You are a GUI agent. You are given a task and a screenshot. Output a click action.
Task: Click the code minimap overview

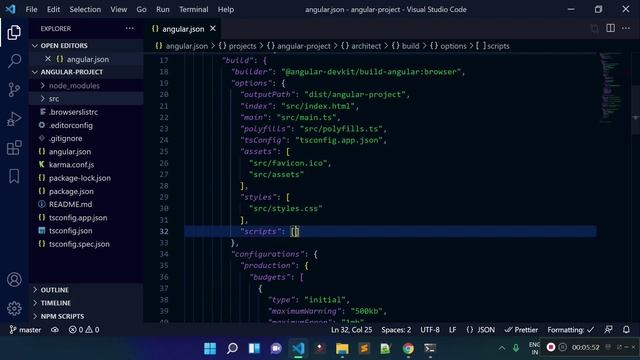(610, 88)
